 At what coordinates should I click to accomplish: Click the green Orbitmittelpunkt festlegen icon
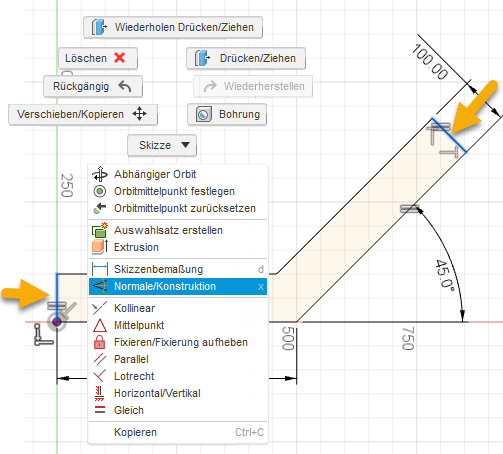click(100, 191)
